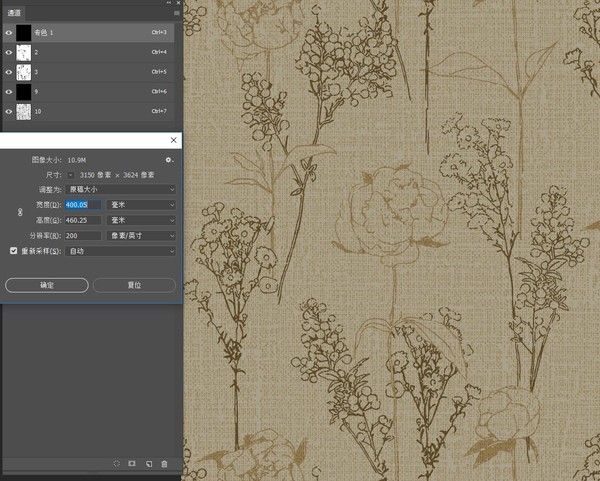Delete current channel trash icon
Image resolution: width=600 pixels, height=481 pixels.
point(164,464)
